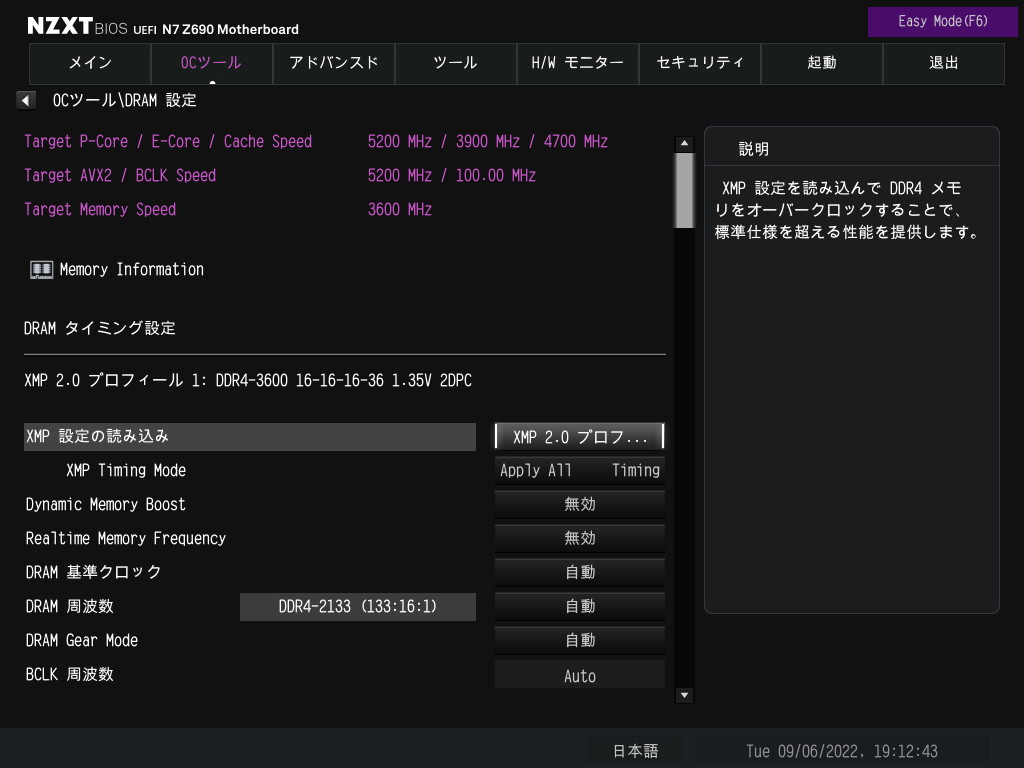The image size is (1024, 768).
Task: Click XMP 2.0 プロフィール 1 DDR4-3600 line
Action: [x=248, y=380]
